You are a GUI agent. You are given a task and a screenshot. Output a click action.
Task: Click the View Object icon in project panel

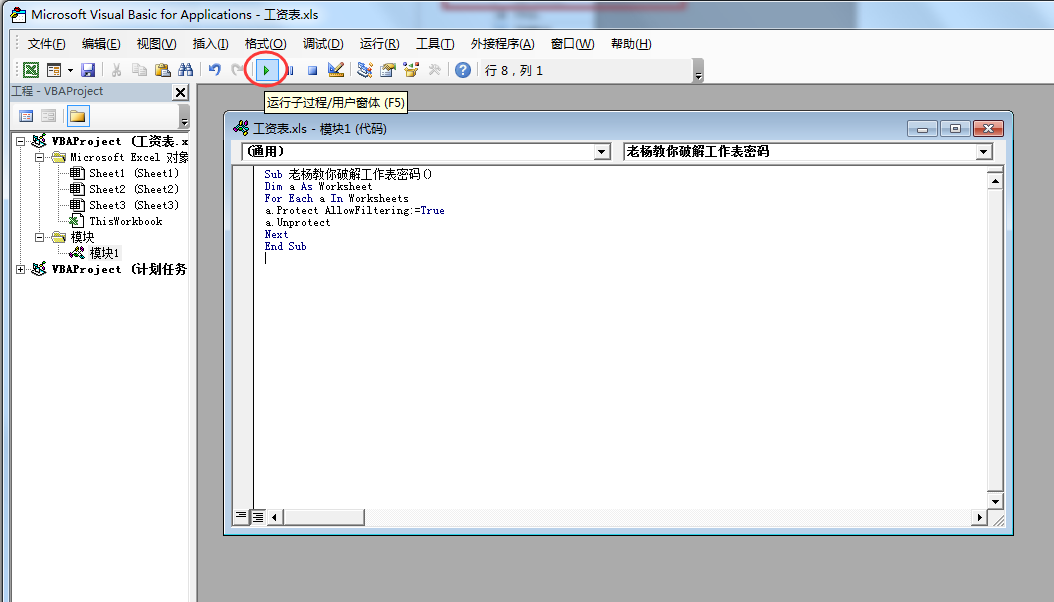(x=48, y=116)
